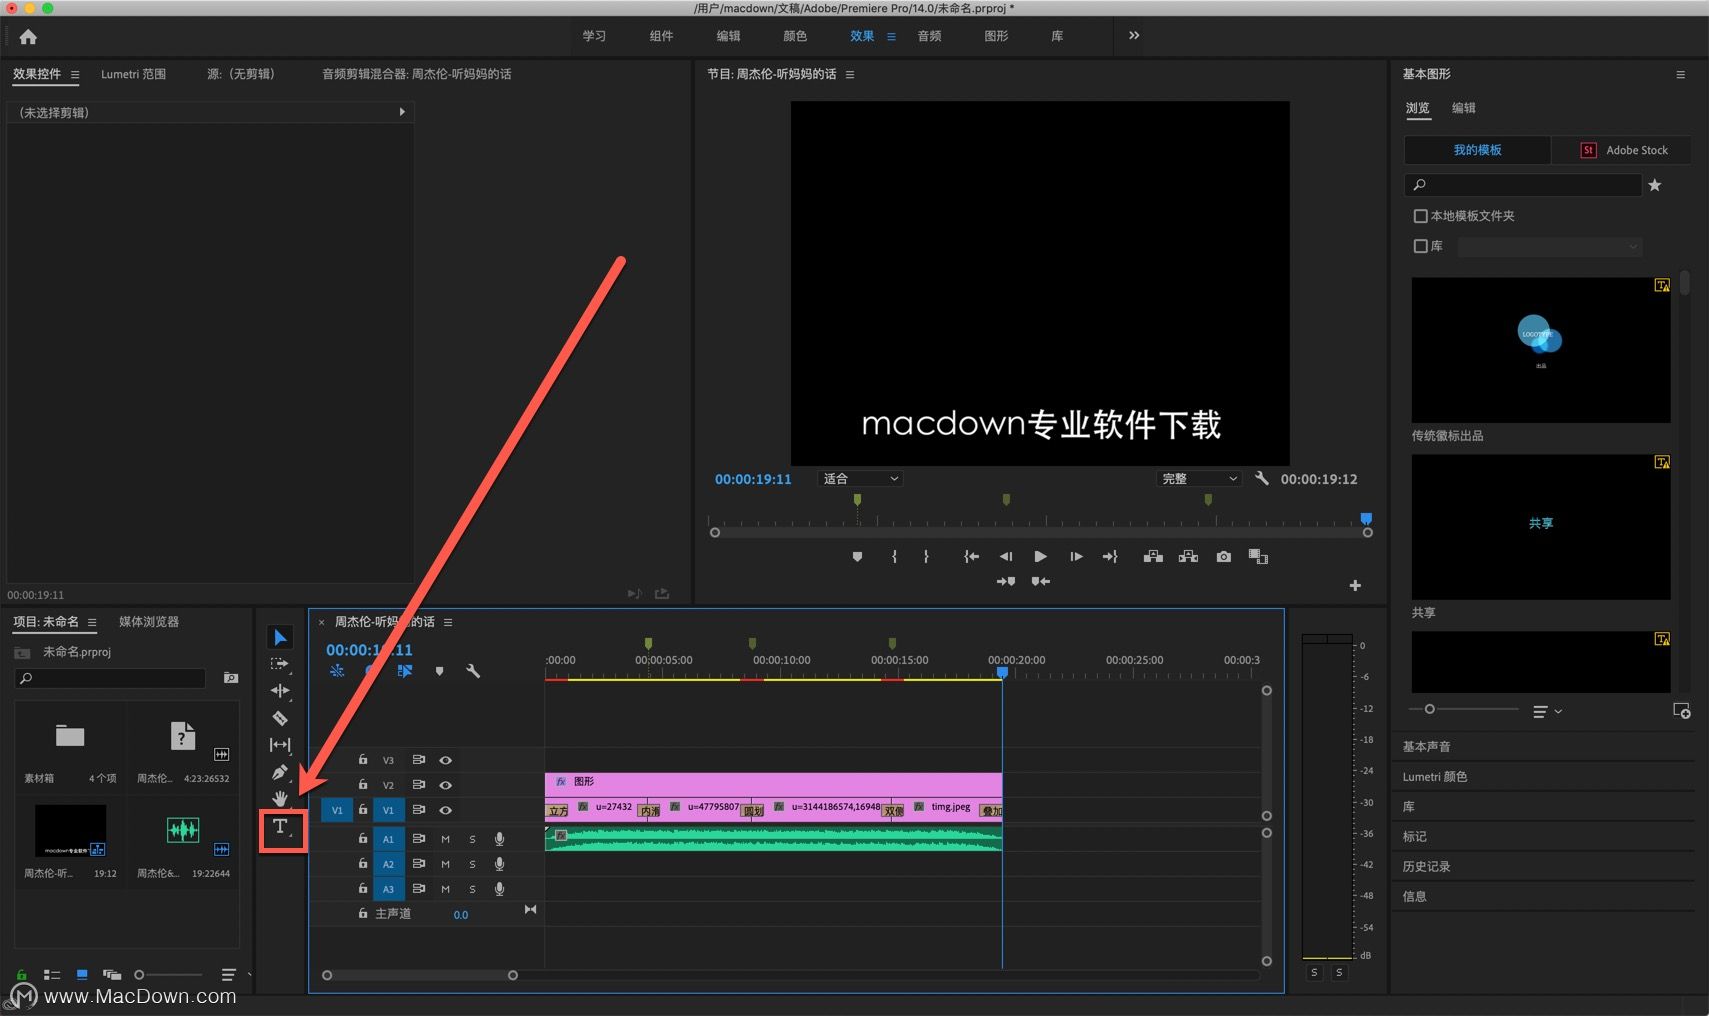This screenshot has height=1016, width=1709.
Task: Toggle V3 track output eye
Action: (446, 760)
